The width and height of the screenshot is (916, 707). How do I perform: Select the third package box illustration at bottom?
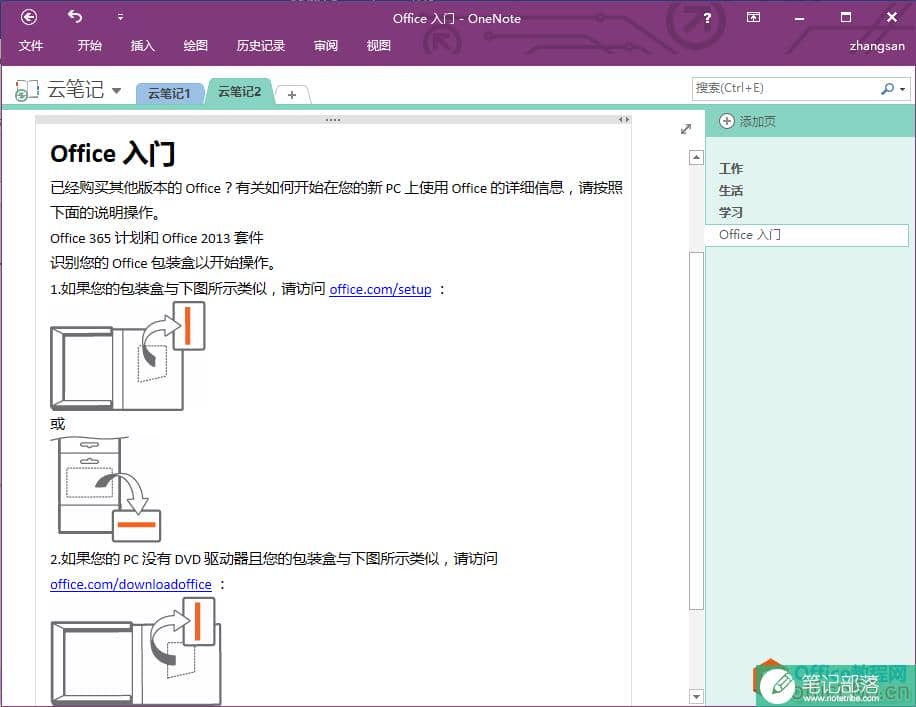click(136, 651)
